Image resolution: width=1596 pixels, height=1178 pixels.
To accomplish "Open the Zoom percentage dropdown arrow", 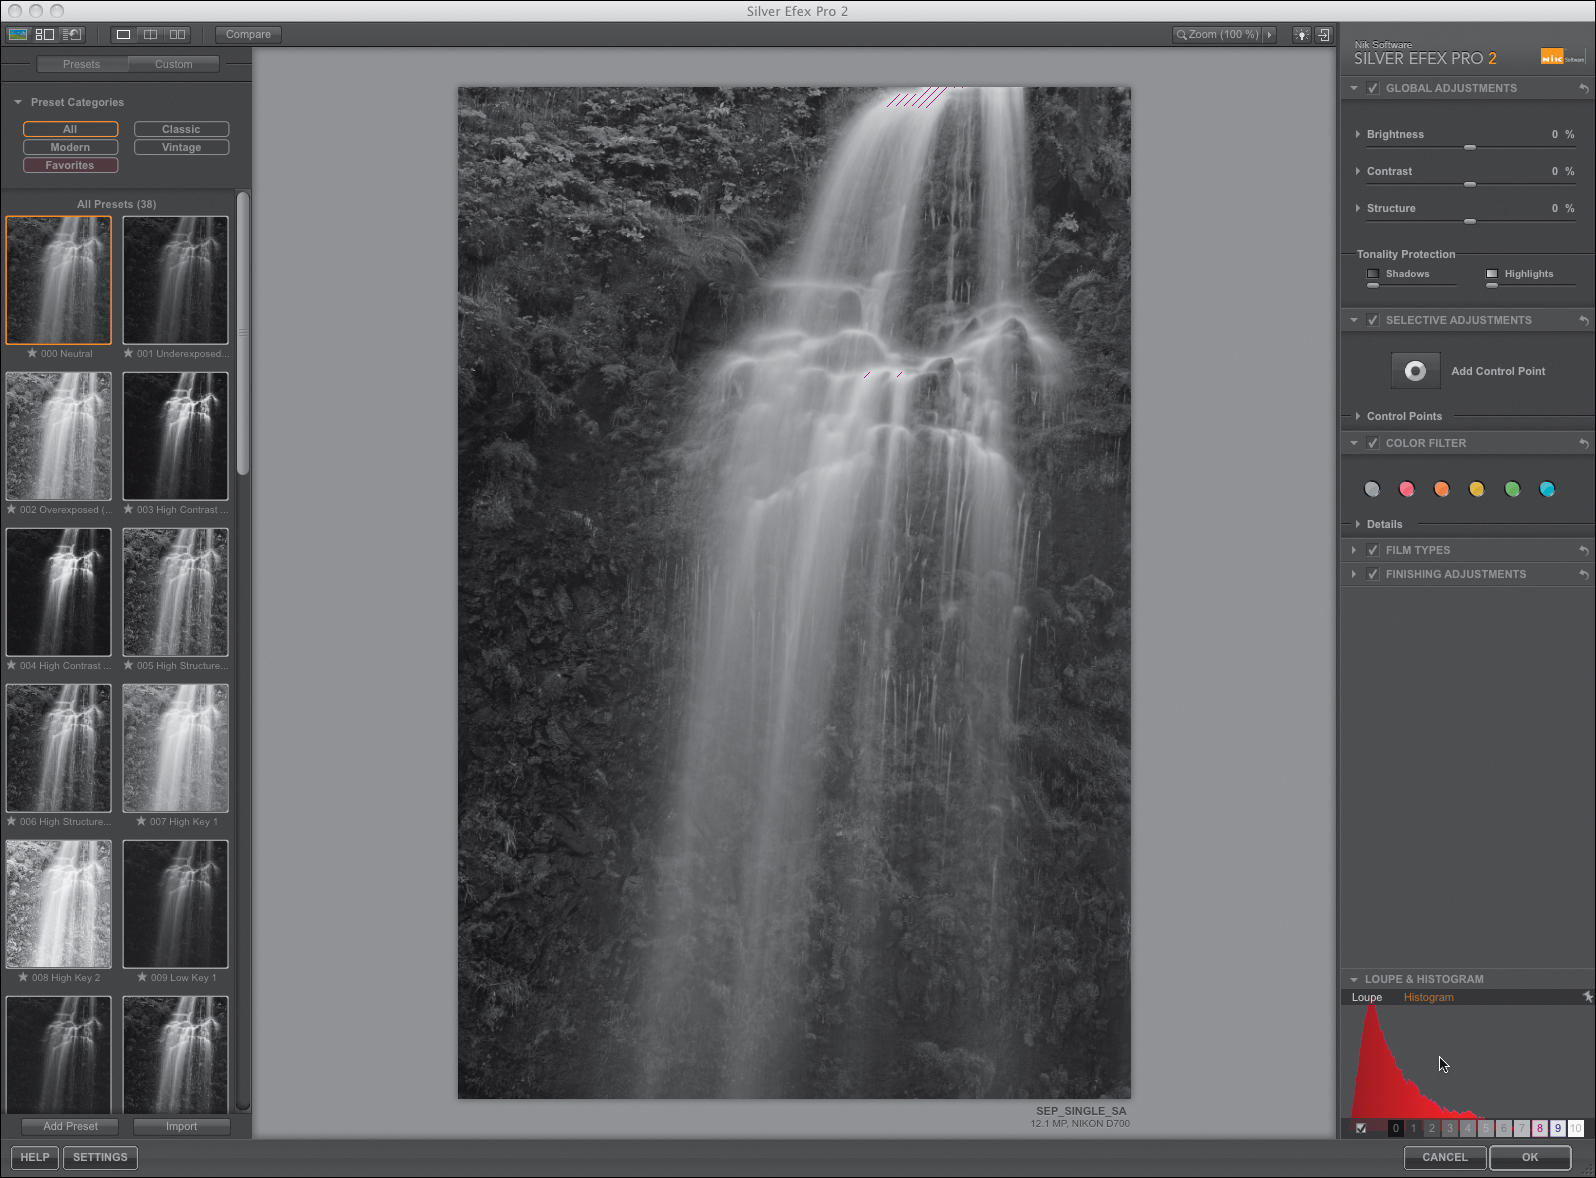I will point(1270,35).
